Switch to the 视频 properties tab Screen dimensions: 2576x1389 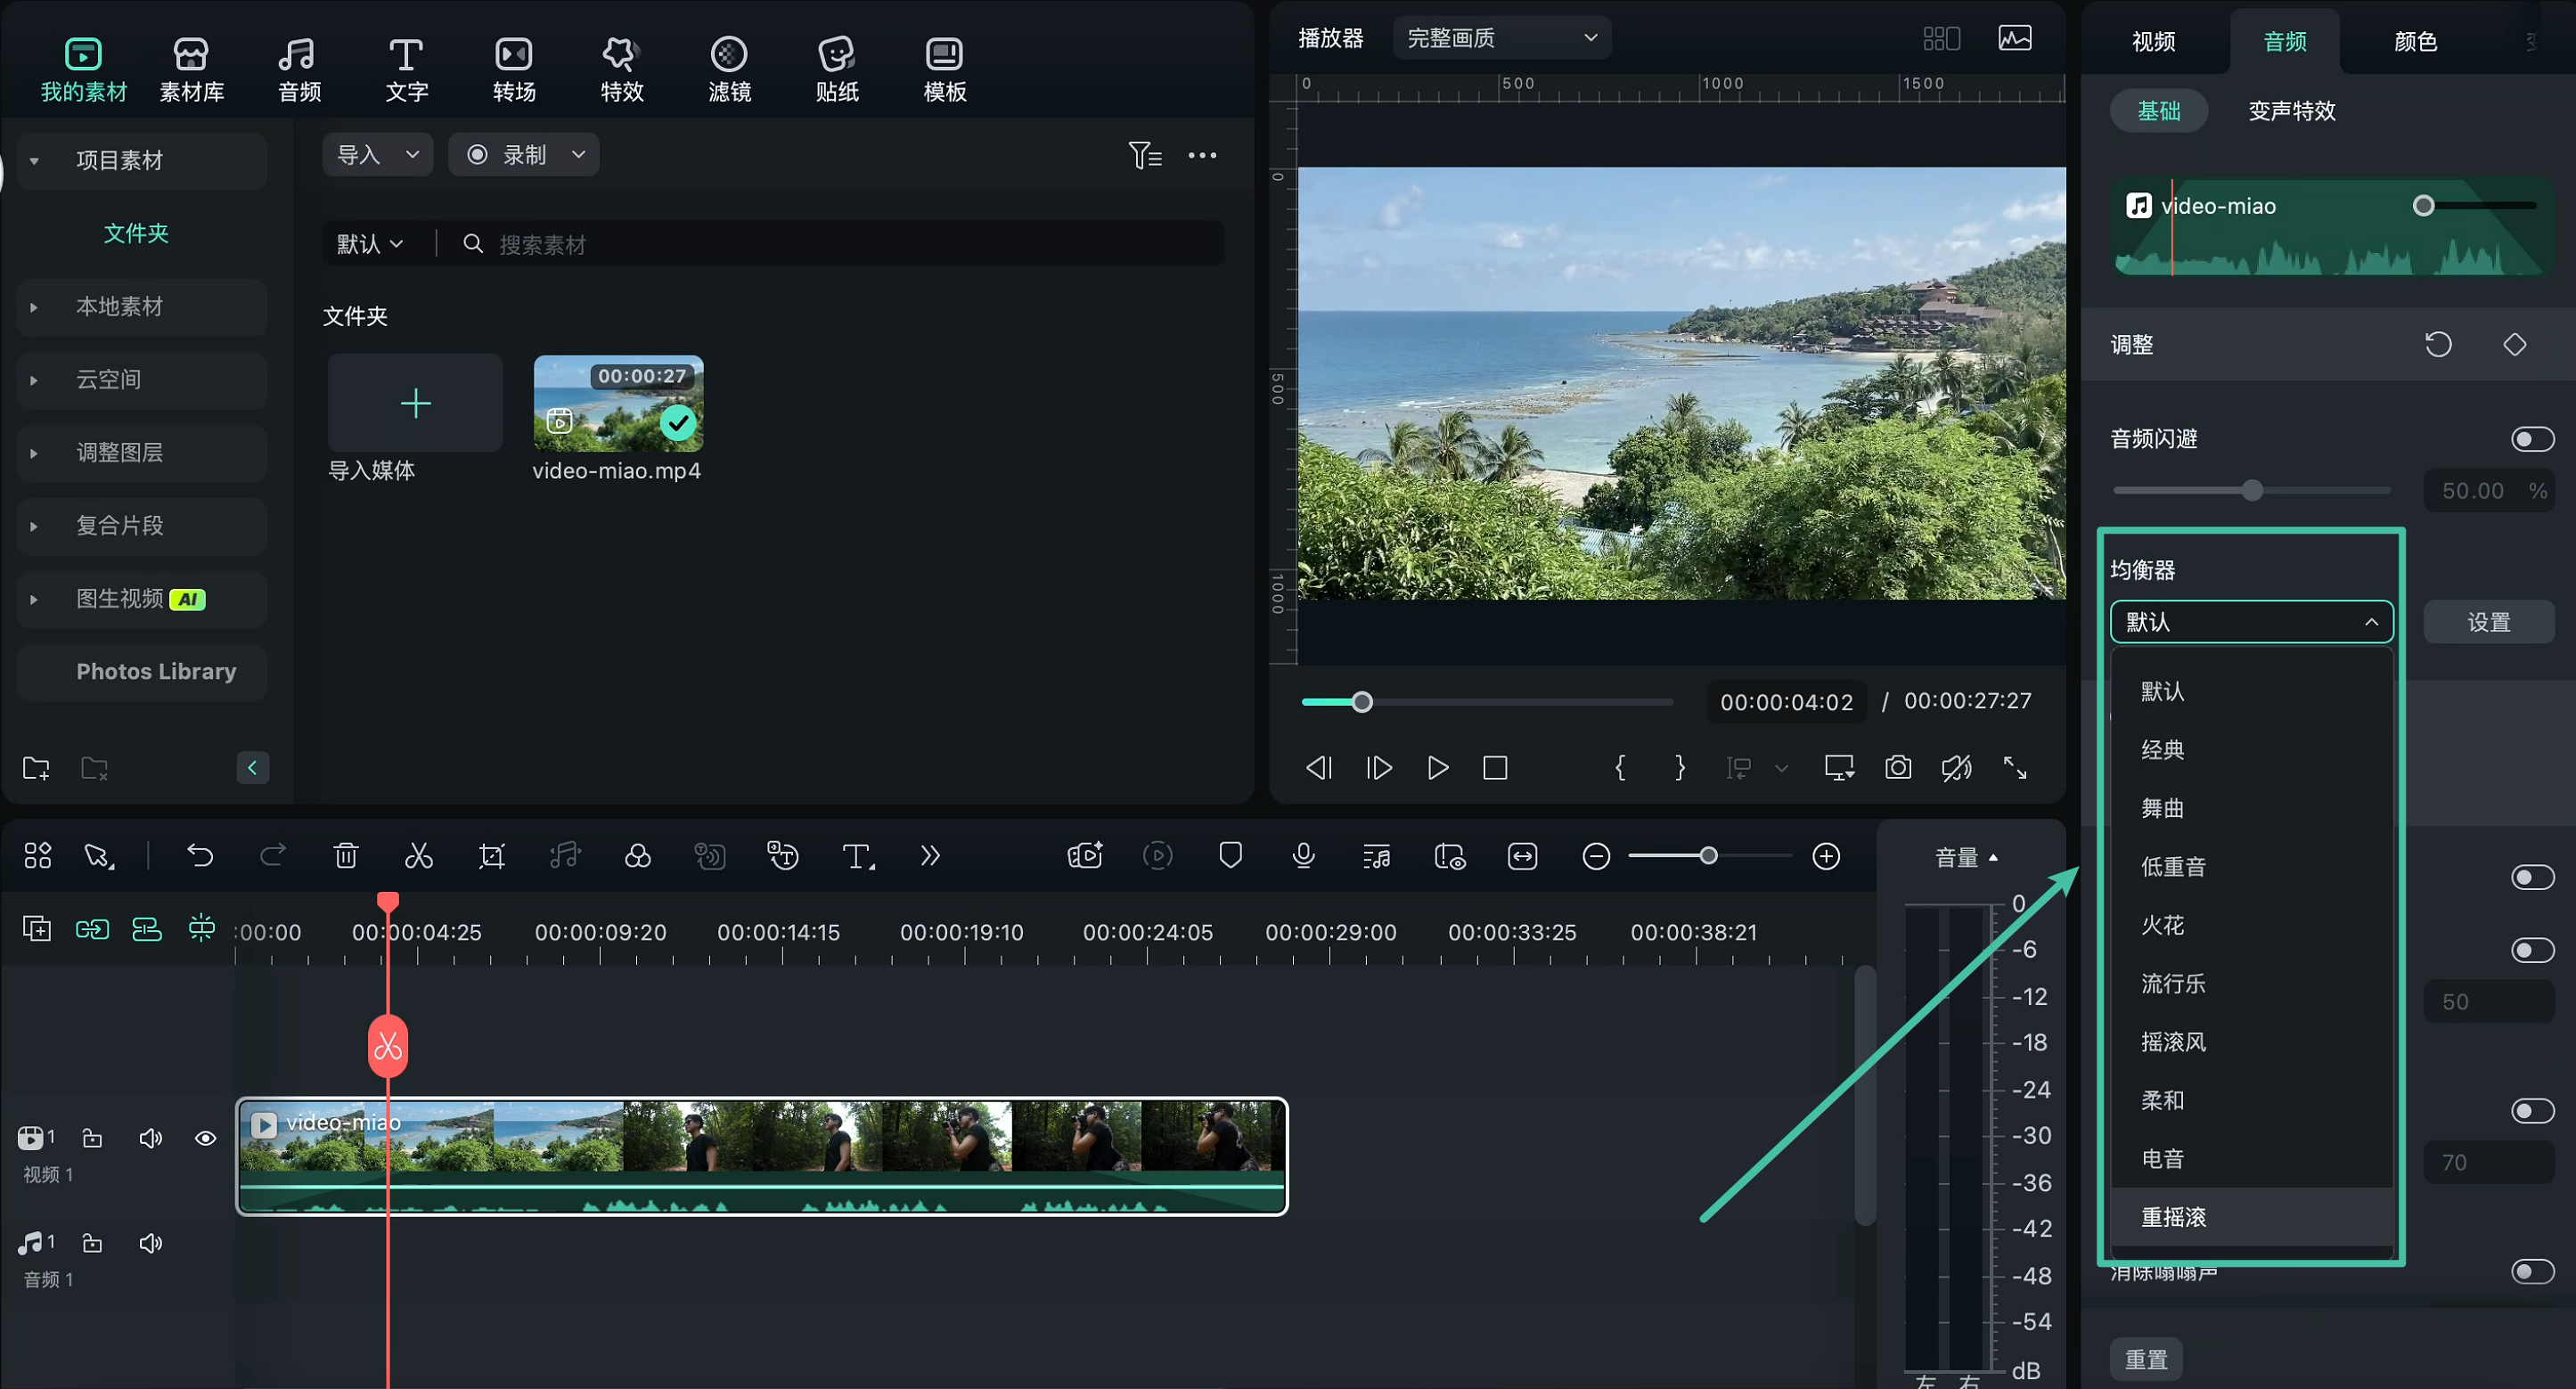2153,41
